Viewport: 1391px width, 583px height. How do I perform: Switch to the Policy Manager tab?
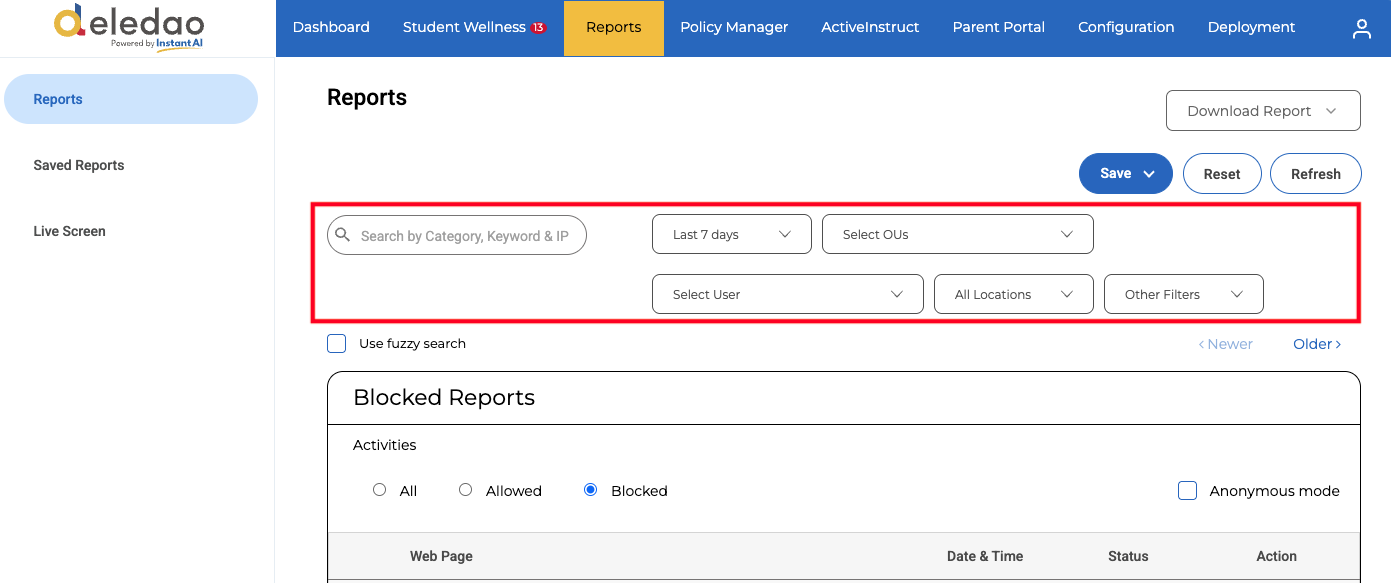734,27
